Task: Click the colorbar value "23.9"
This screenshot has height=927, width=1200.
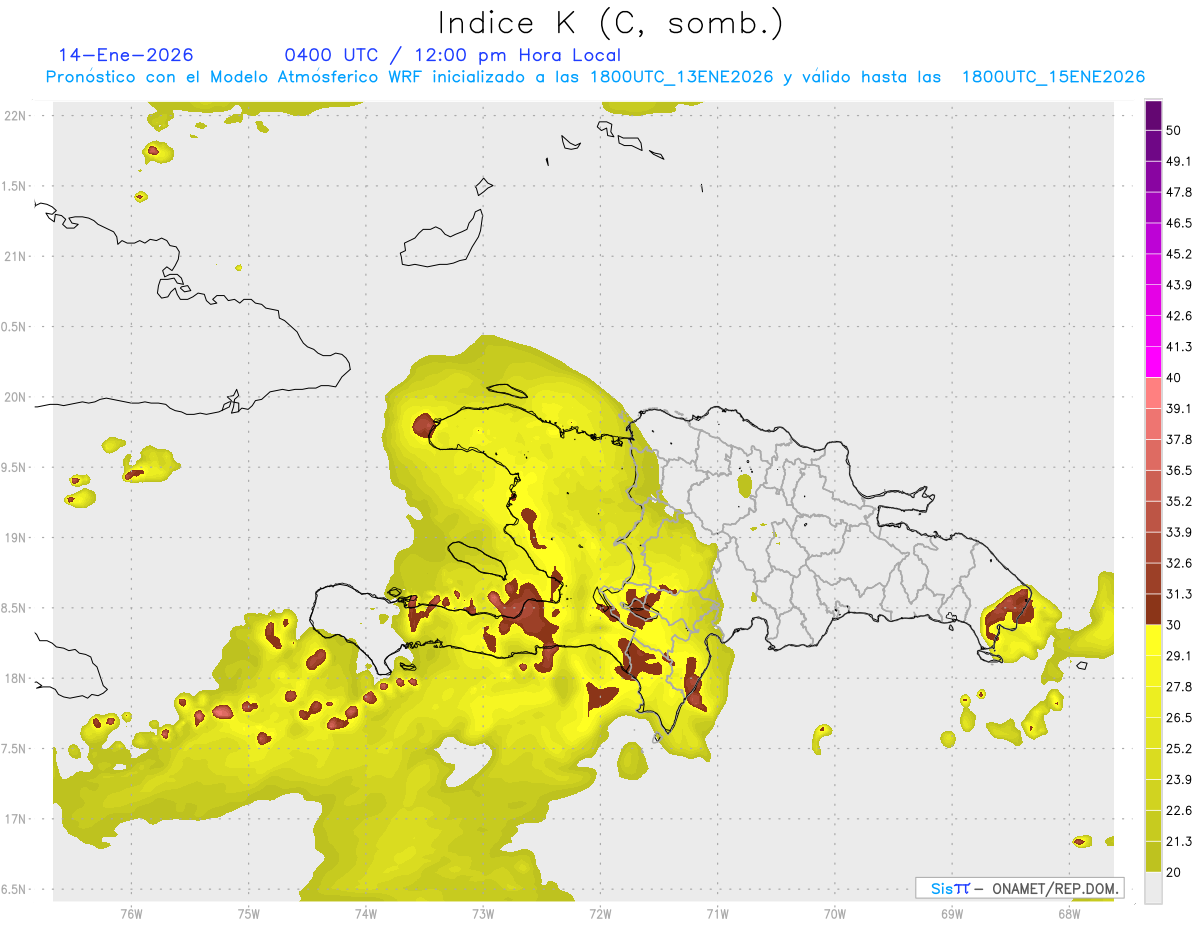Action: [x=1179, y=780]
